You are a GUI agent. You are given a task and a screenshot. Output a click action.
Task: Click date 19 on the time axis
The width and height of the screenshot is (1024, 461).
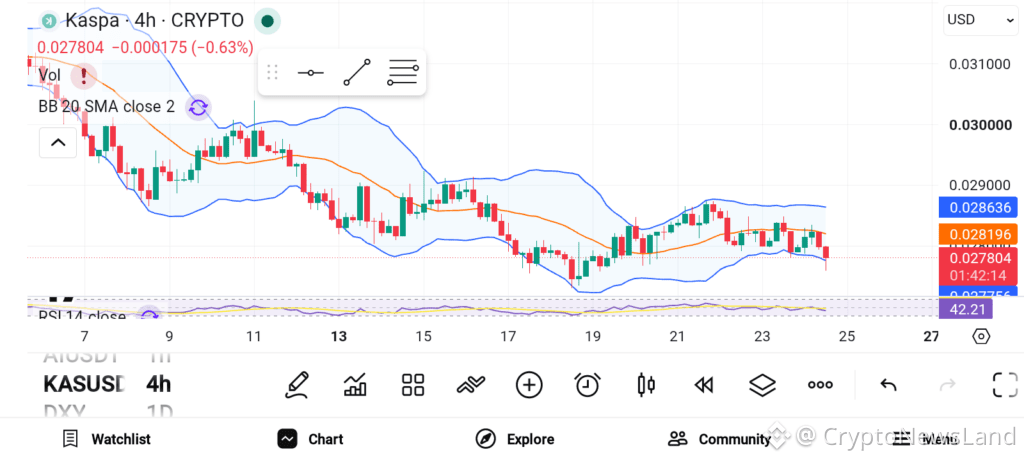592,336
